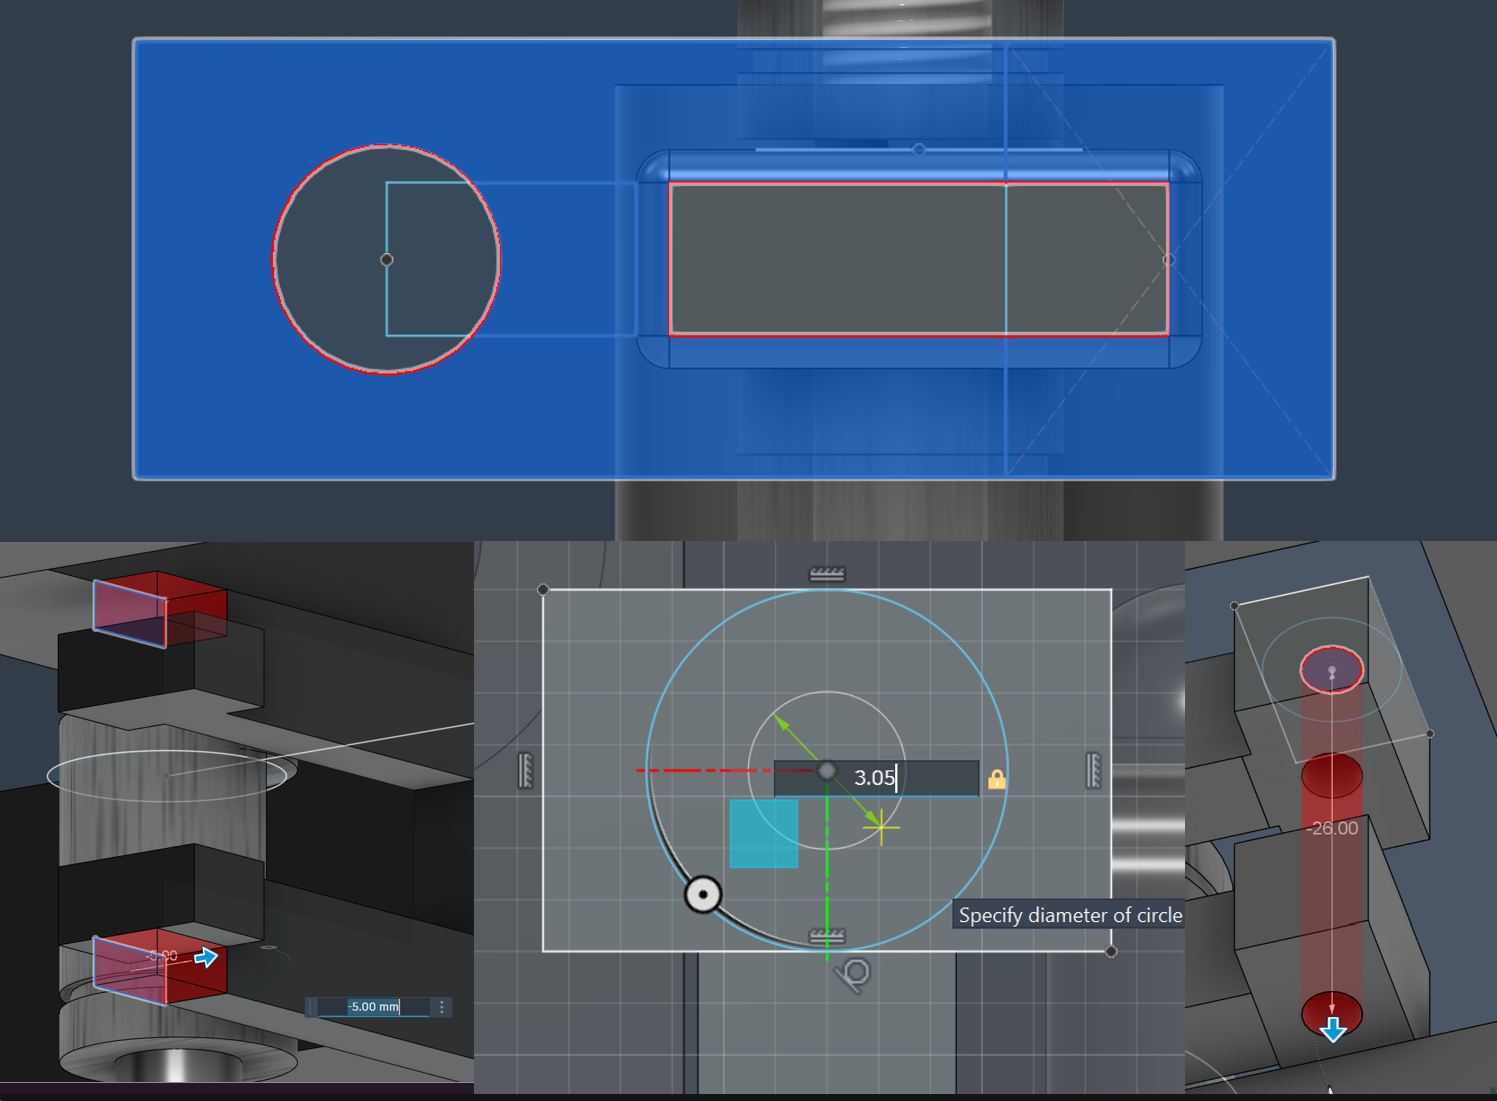
Task: Click the "Specify diameter of circle" tooltip
Action: click(x=1069, y=915)
